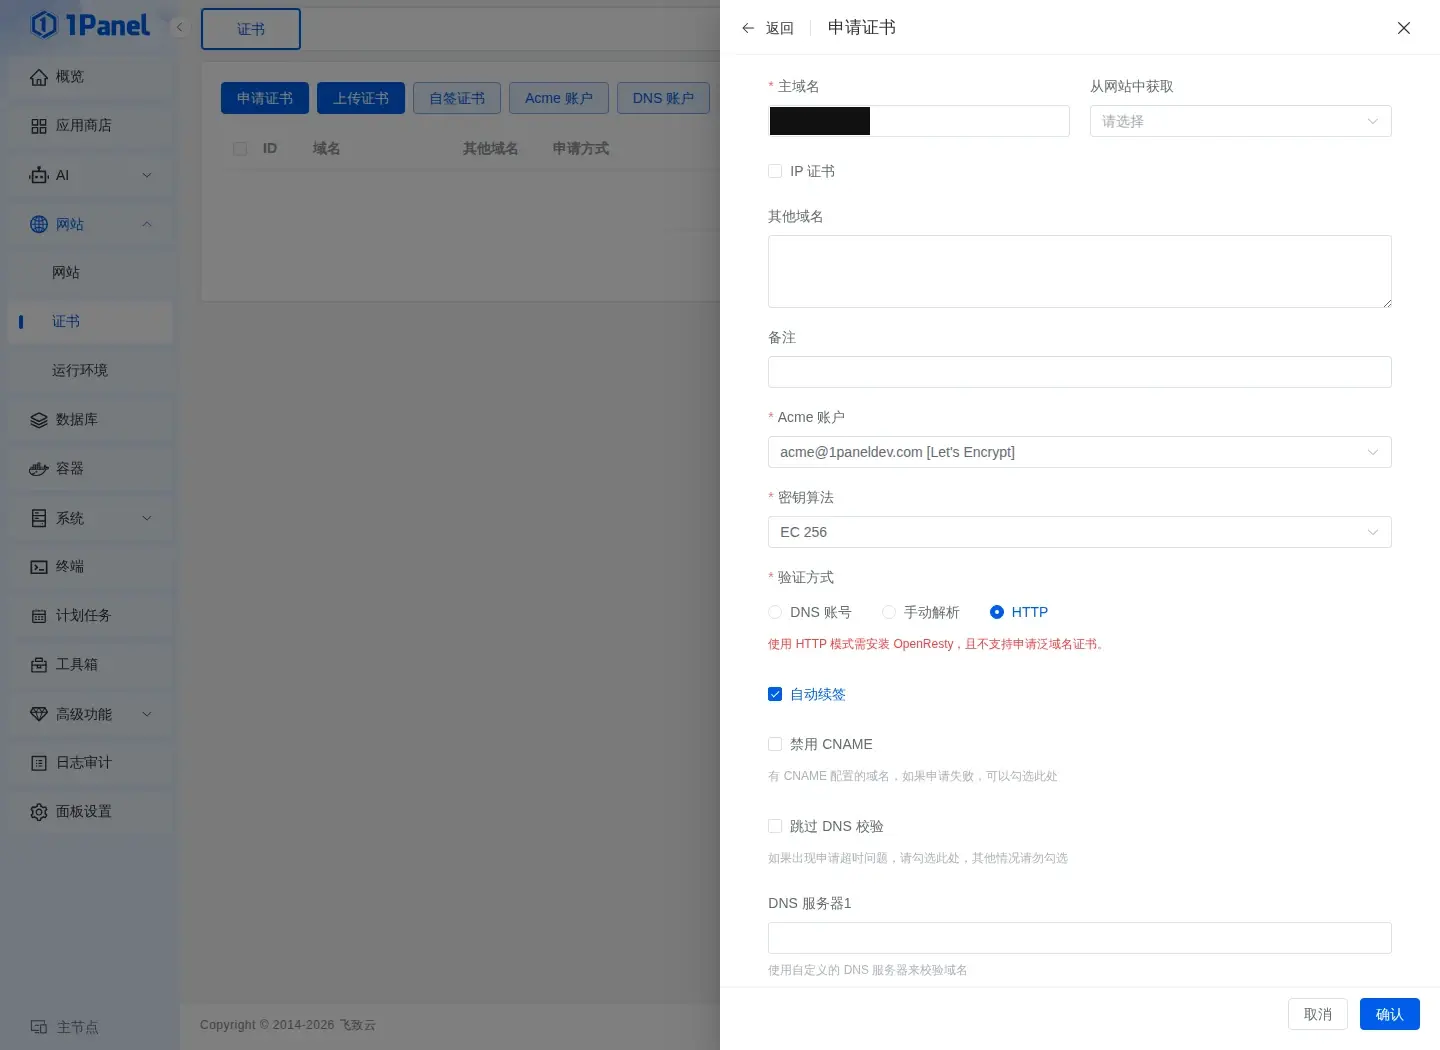Select the HTTP verification radio button
The image size is (1440, 1050).
tap(997, 612)
